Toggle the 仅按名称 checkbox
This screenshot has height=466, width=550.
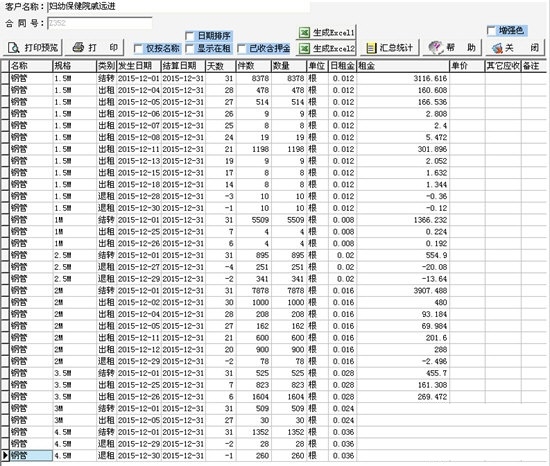138,49
